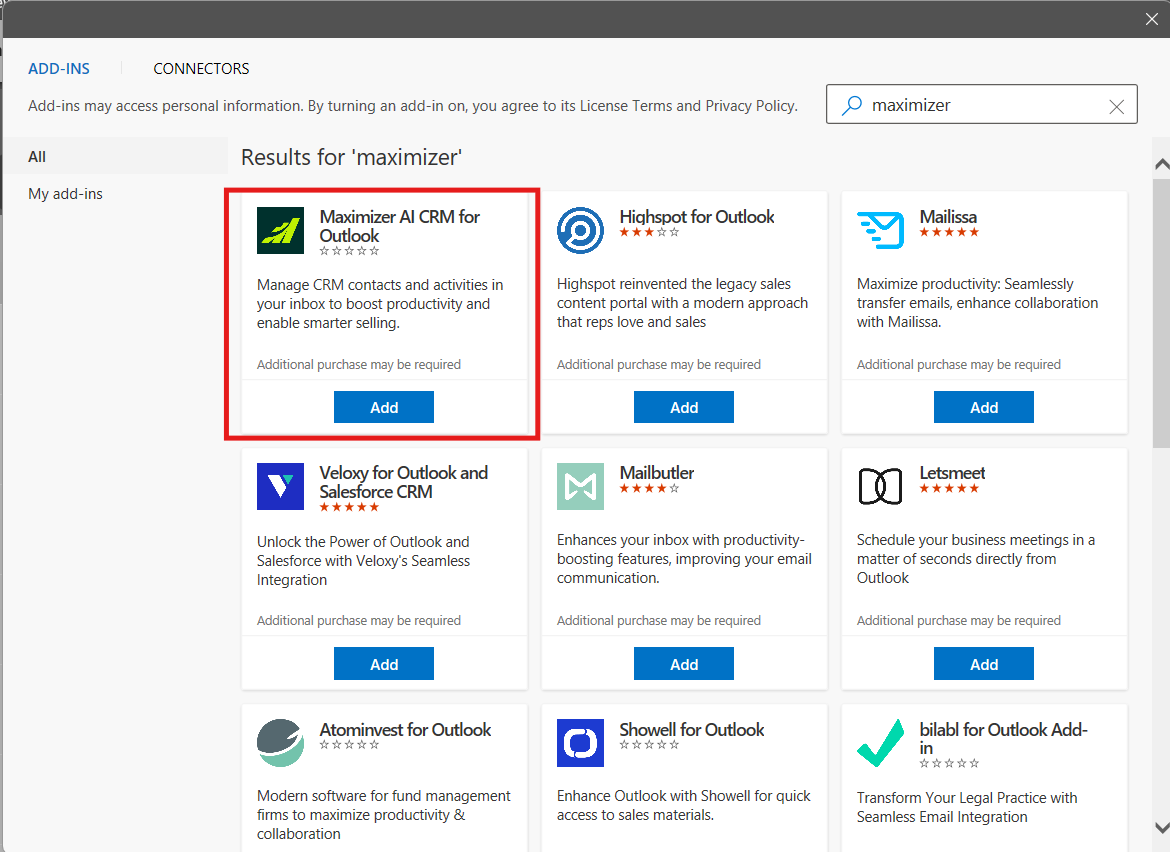Open the Mailbutler title link
Screen dimensions: 1170x852
point(657,473)
